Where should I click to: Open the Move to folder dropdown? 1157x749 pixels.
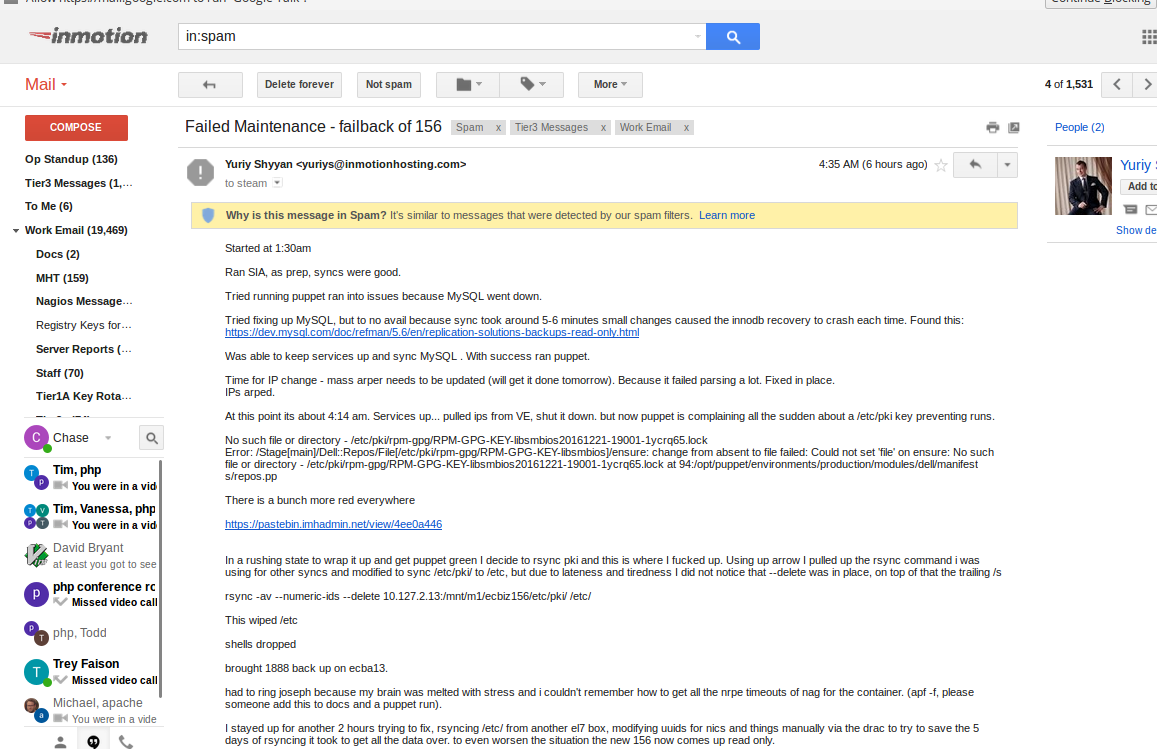(x=467, y=85)
